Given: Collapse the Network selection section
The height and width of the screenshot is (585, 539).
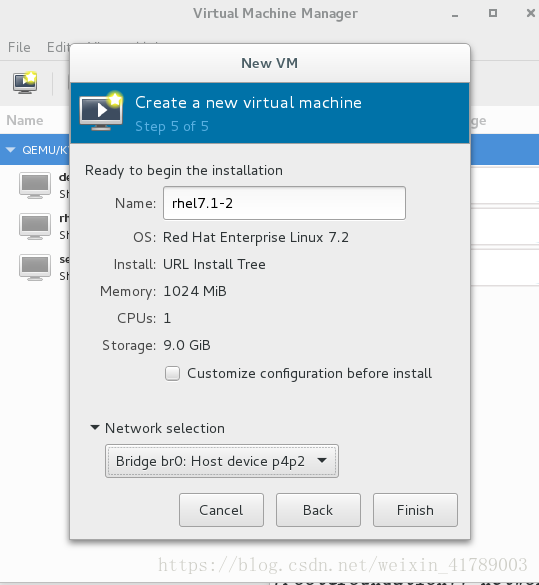Looking at the screenshot, I should 95,428.
